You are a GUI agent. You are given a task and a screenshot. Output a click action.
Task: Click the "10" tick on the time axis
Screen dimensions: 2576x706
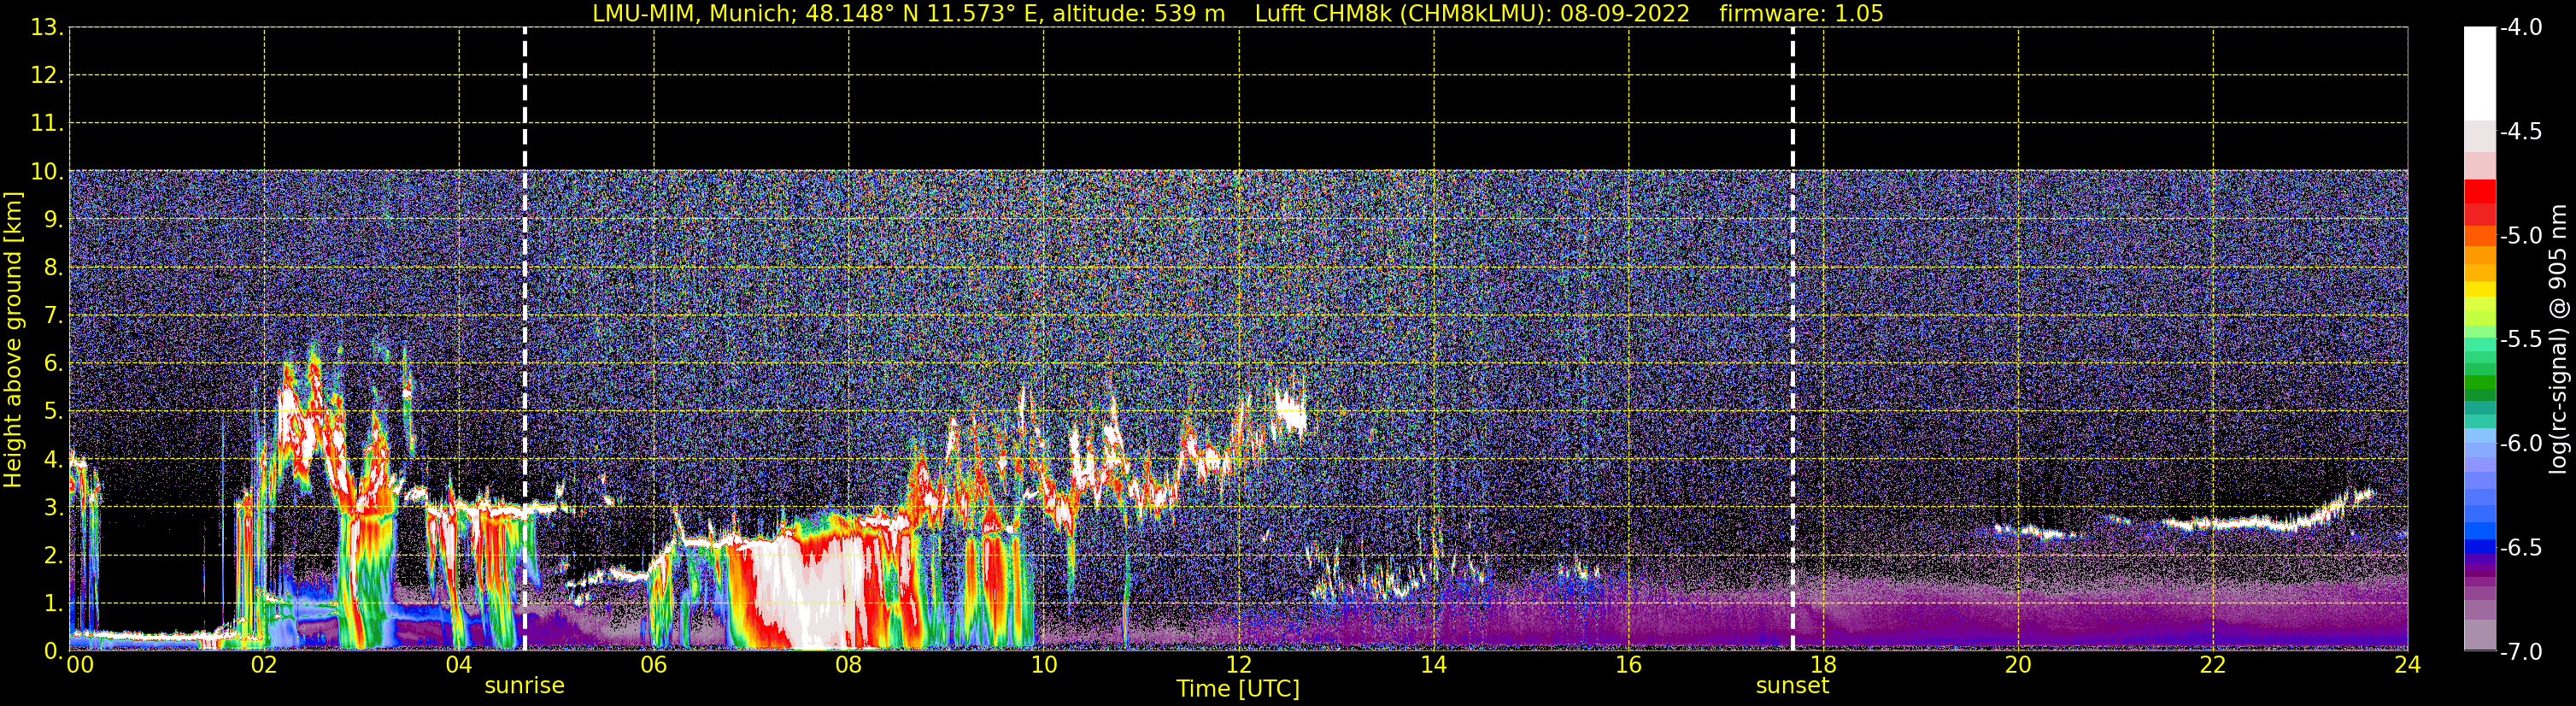point(1043,665)
